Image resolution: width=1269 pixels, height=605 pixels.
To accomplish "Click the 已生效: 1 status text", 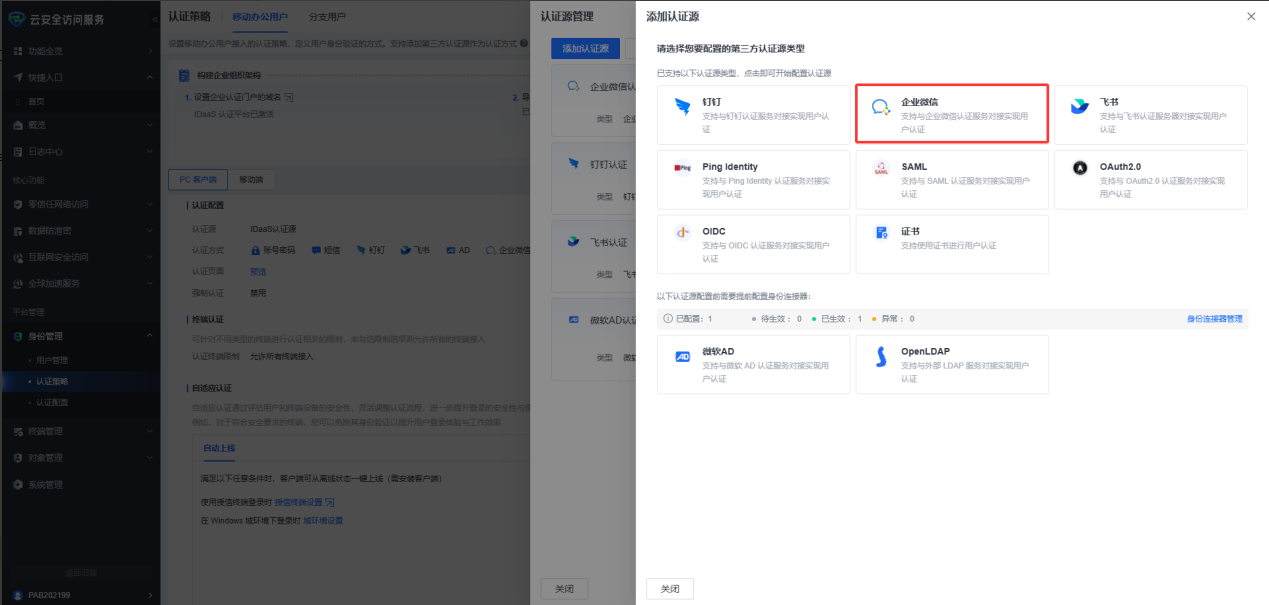I will (x=840, y=319).
